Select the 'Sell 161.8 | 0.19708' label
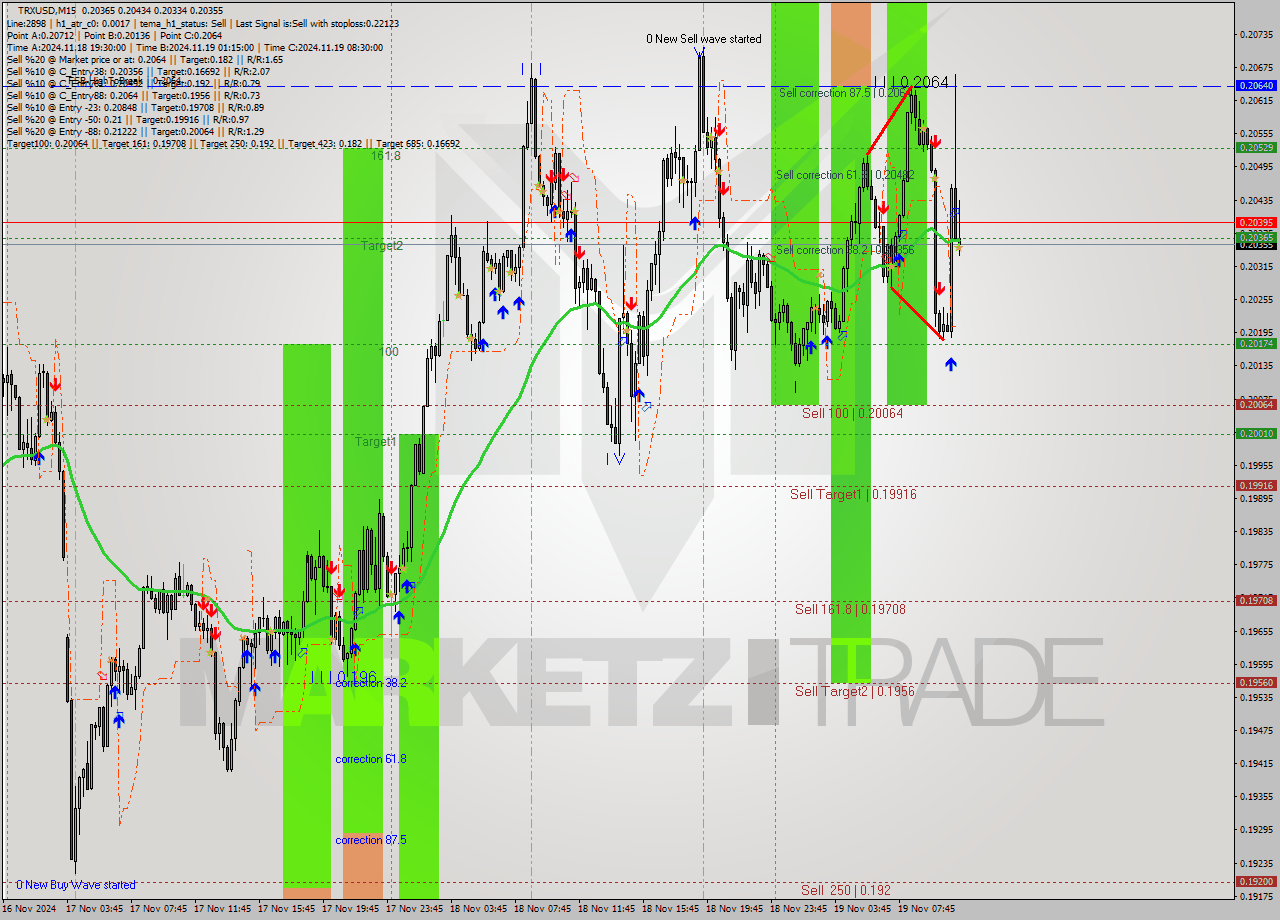 tap(851, 608)
